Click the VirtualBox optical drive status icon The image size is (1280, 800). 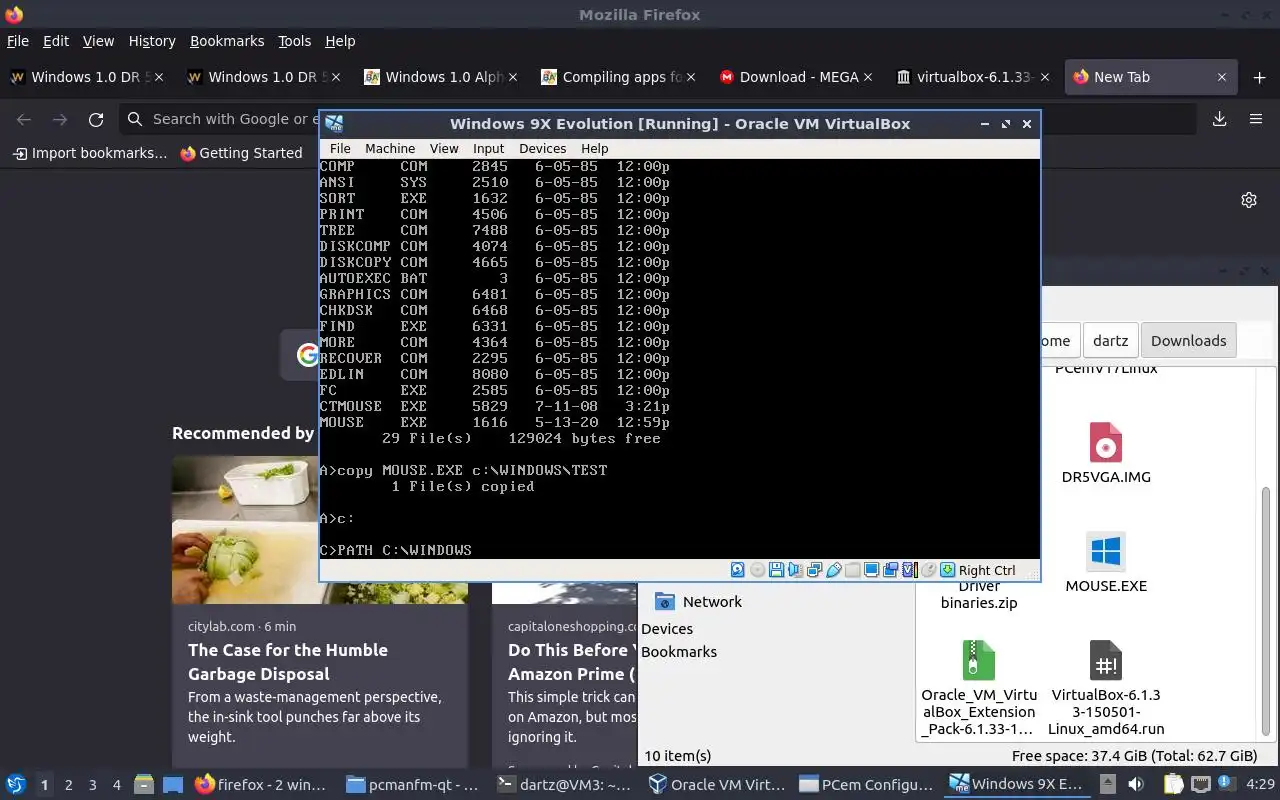pos(757,570)
